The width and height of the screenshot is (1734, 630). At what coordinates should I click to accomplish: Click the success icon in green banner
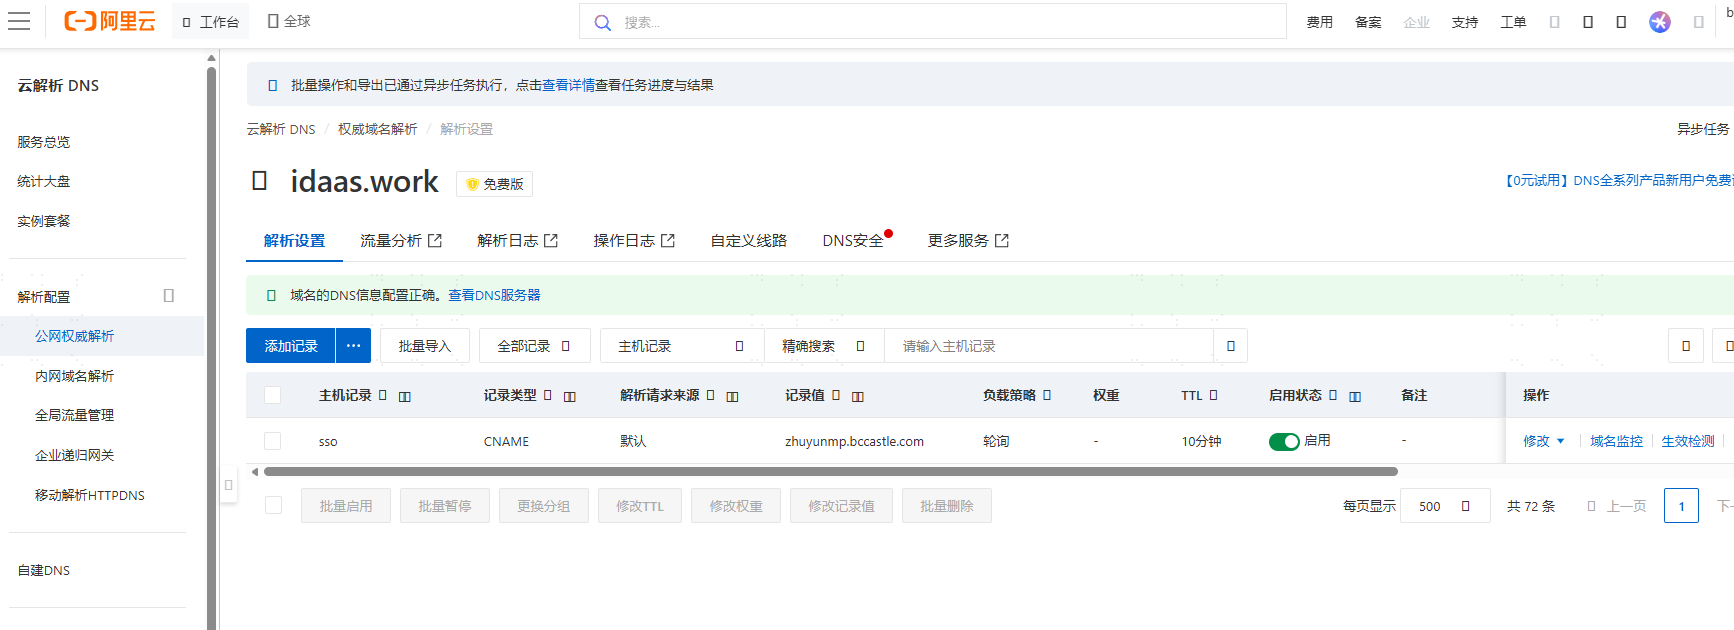click(x=271, y=296)
